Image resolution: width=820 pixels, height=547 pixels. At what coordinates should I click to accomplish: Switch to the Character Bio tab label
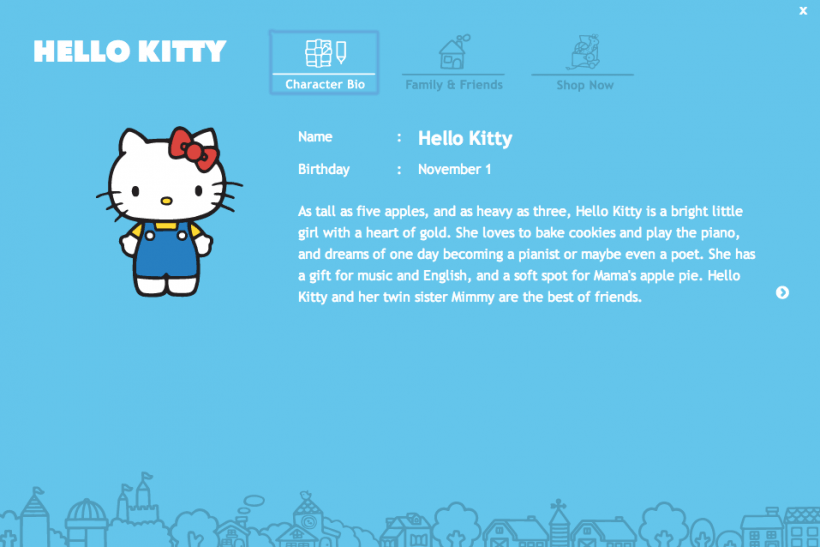(325, 85)
